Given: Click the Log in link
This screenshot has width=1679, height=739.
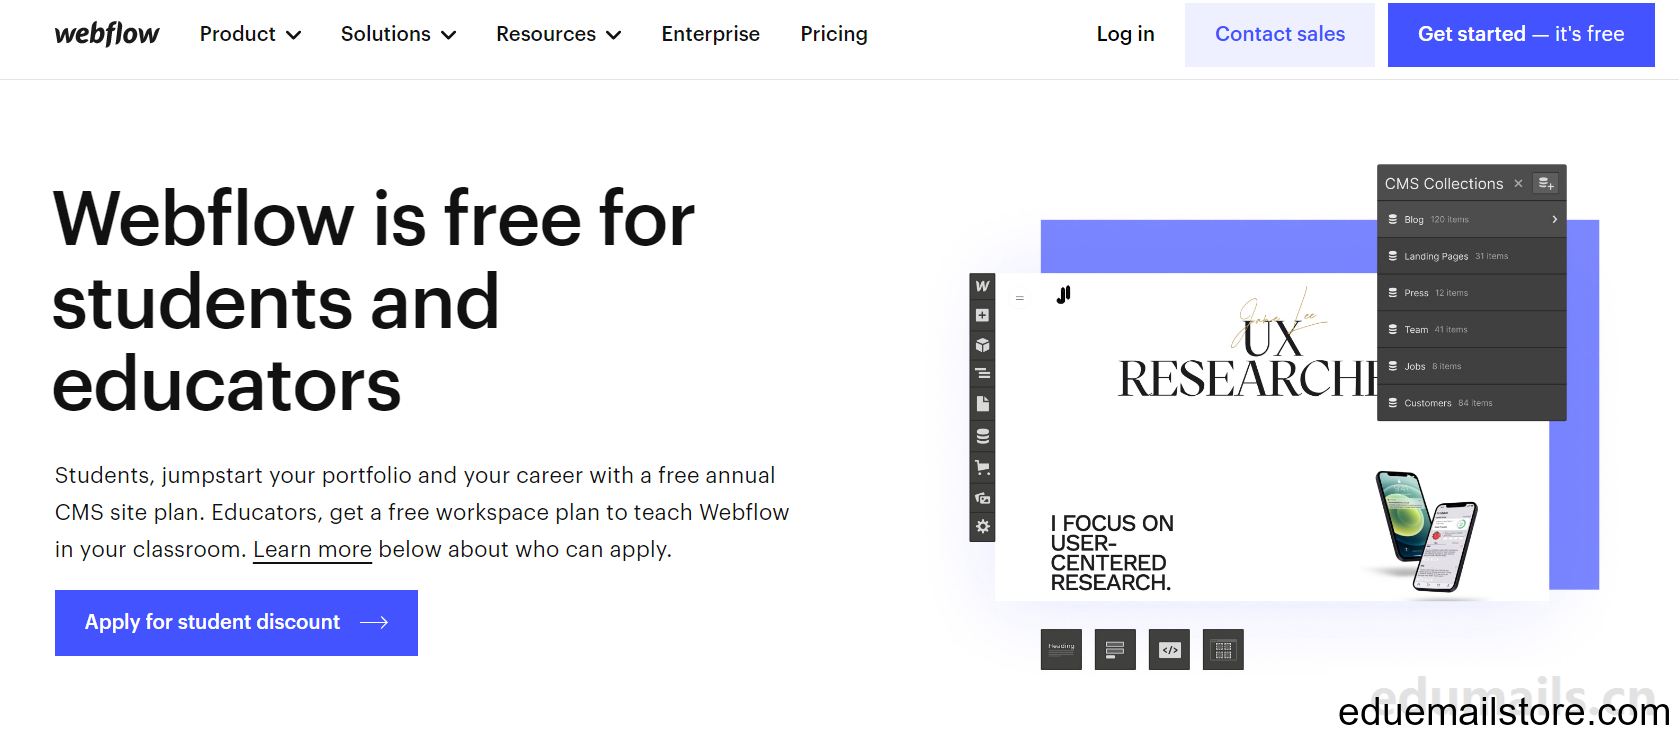Looking at the screenshot, I should 1125,34.
